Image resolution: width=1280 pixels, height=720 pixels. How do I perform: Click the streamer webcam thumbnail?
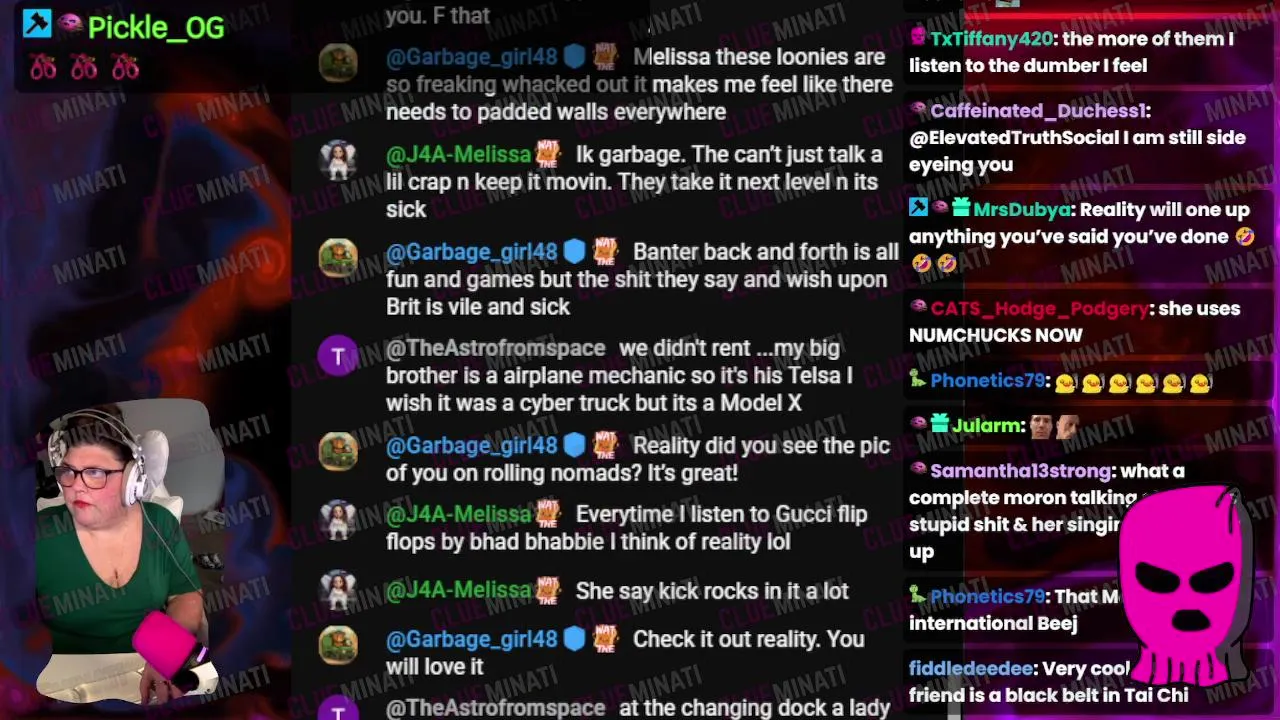[x=127, y=550]
